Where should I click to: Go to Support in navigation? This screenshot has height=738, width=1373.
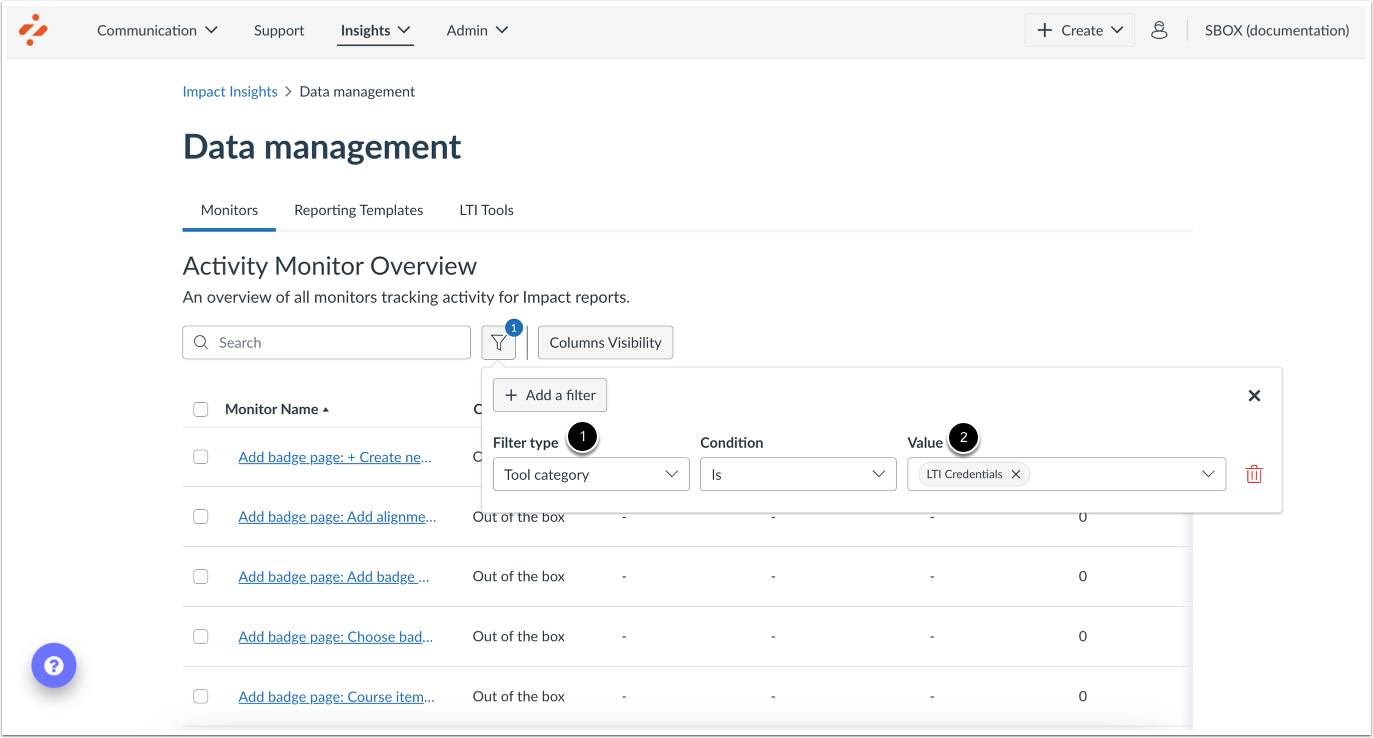[x=279, y=30]
